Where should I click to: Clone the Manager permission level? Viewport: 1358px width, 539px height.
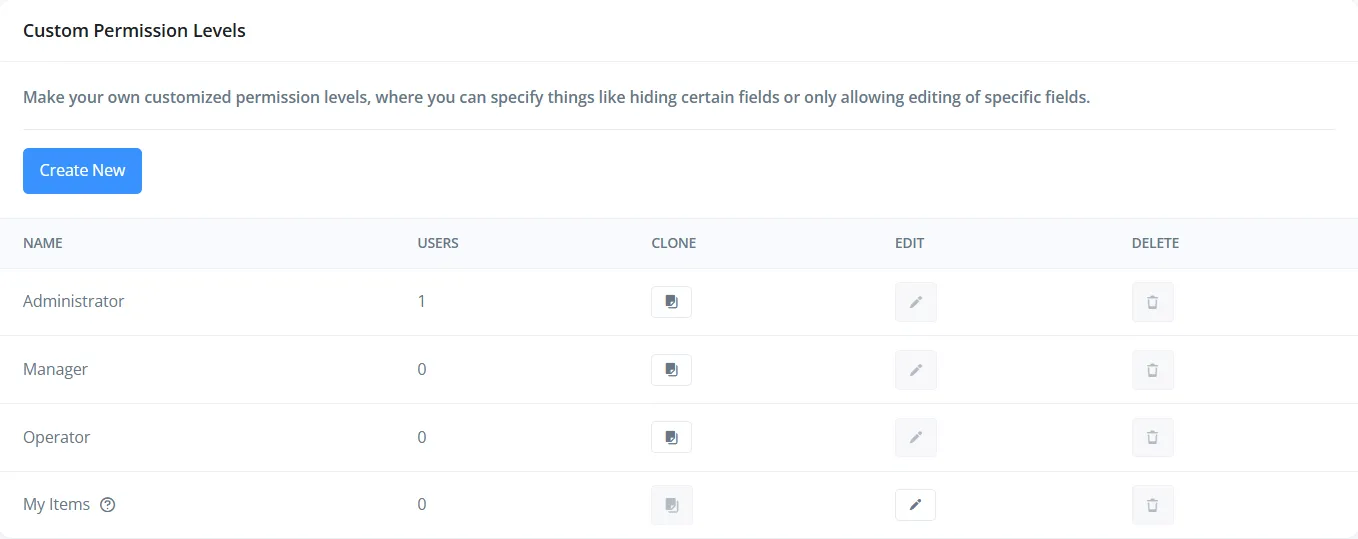[x=671, y=370]
